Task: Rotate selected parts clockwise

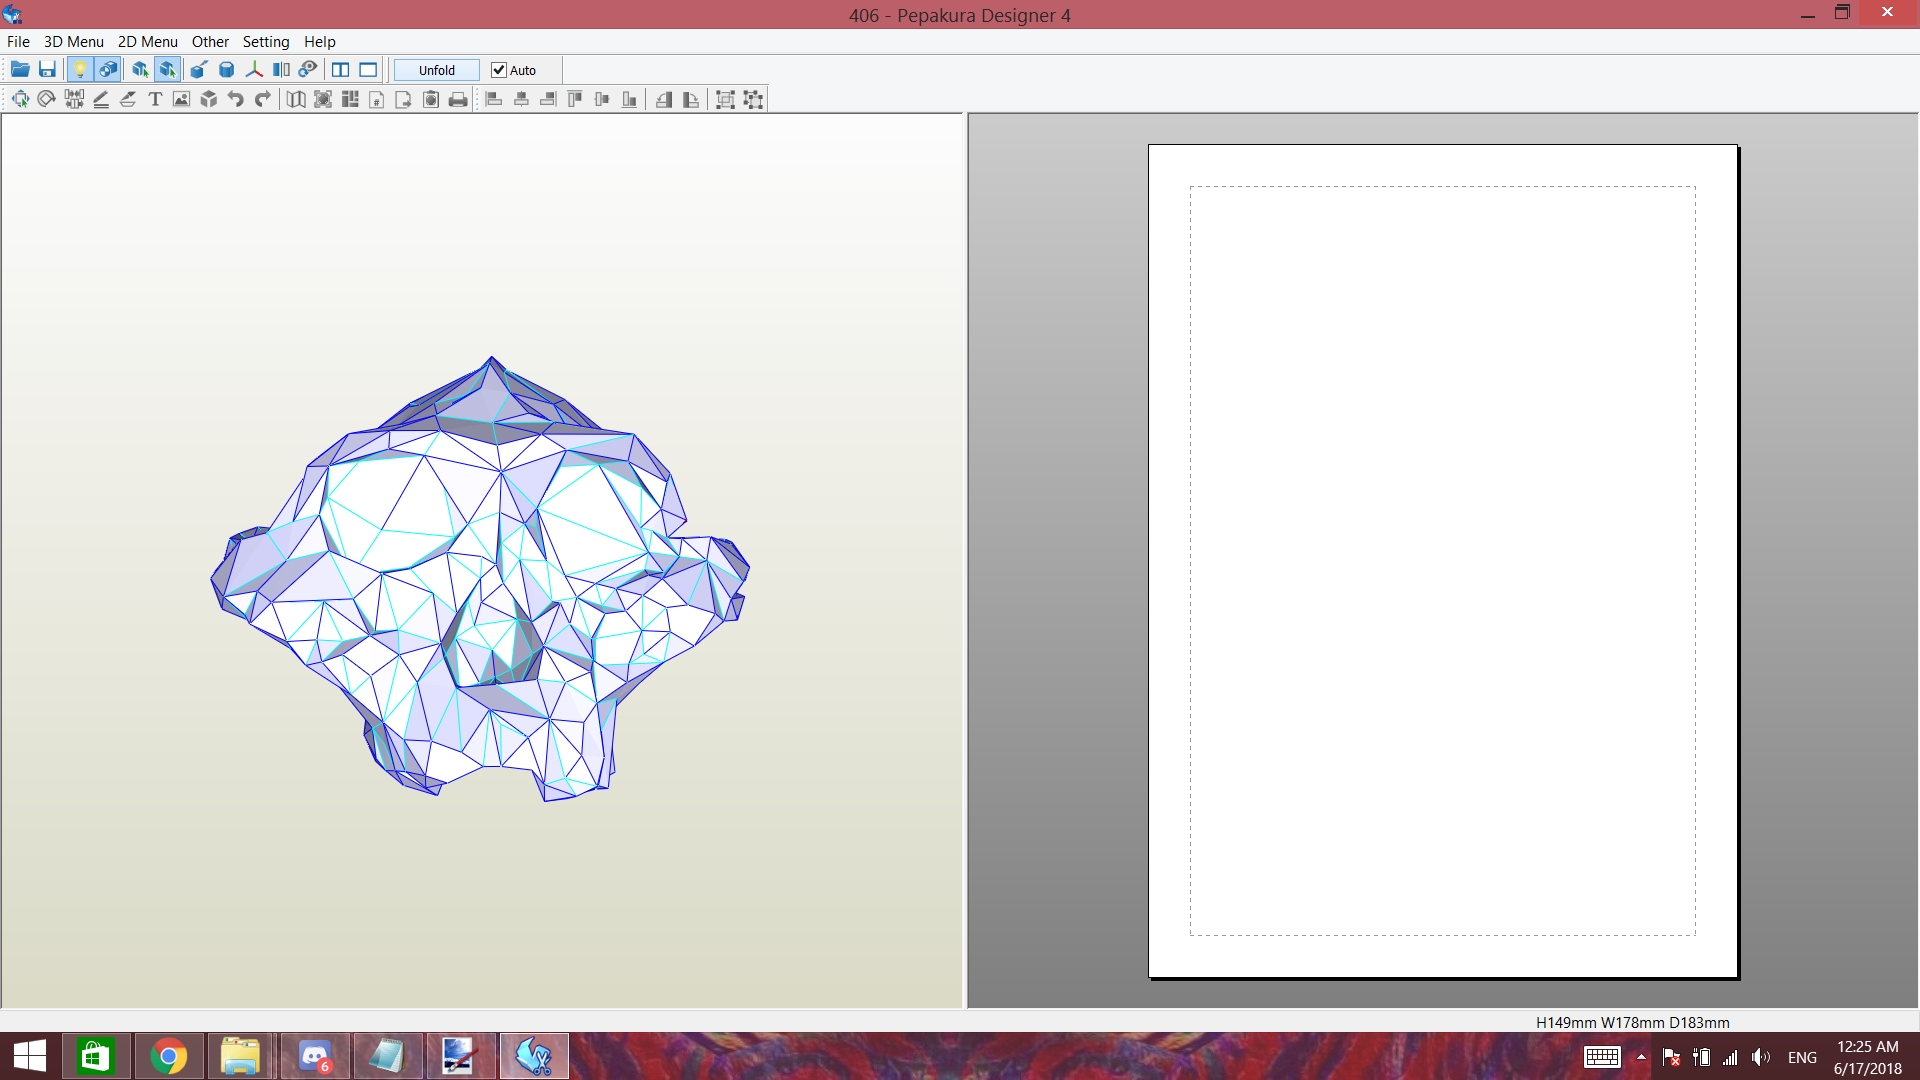Action: [691, 99]
